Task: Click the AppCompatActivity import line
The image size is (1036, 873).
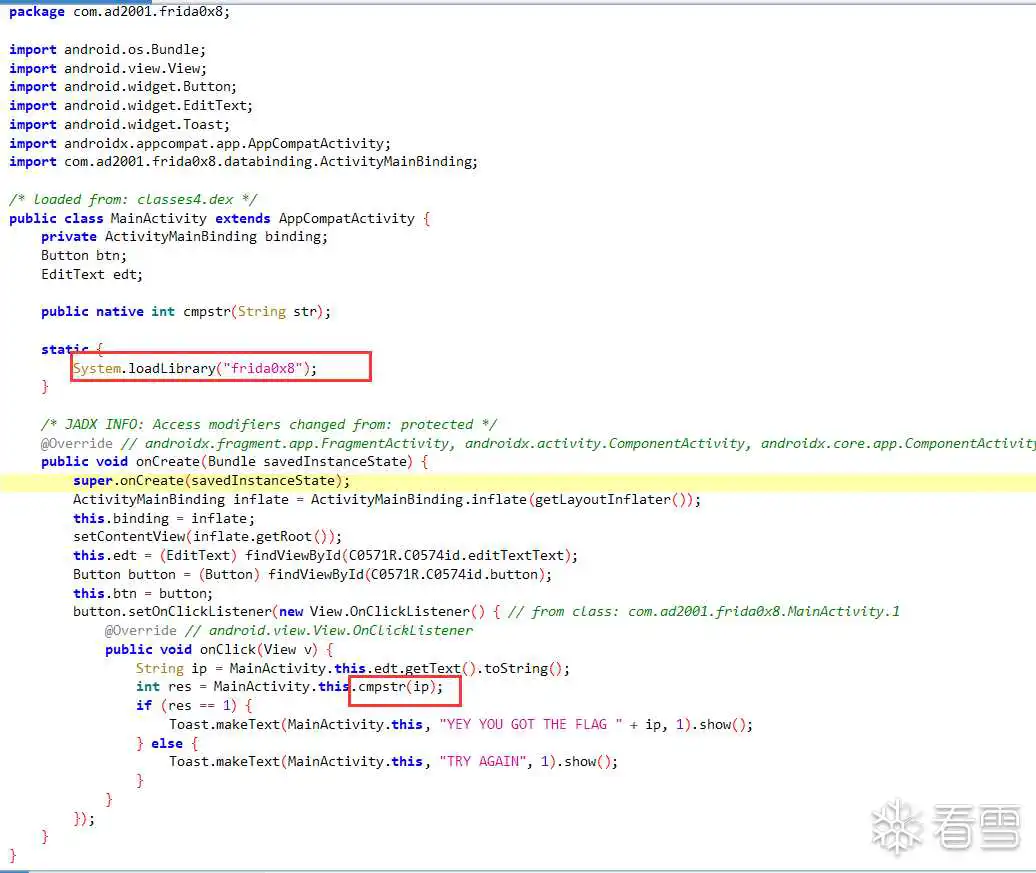Action: (x=200, y=143)
